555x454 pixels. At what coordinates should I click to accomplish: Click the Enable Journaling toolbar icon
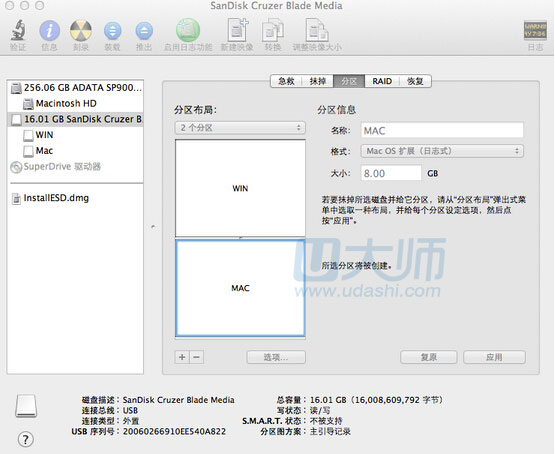pos(188,30)
